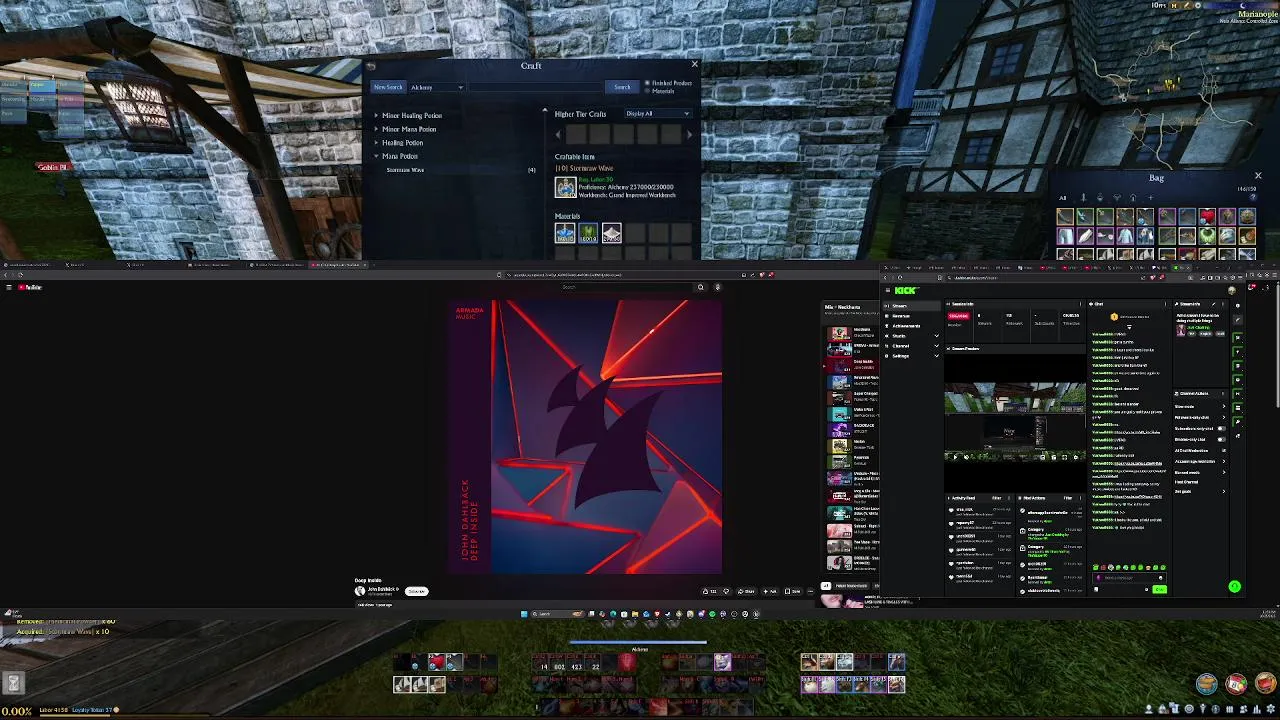Like the Deep Inside video
Viewport: 1280px width, 720px height.
click(708, 591)
